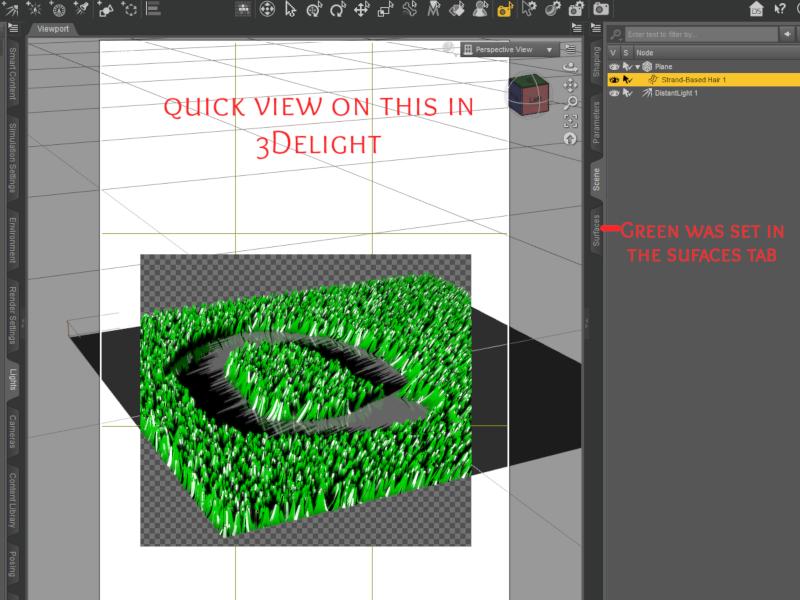The width and height of the screenshot is (800, 600).
Task: Toggle selectability arrow for Strand-Based Hair 1
Action: click(x=627, y=80)
